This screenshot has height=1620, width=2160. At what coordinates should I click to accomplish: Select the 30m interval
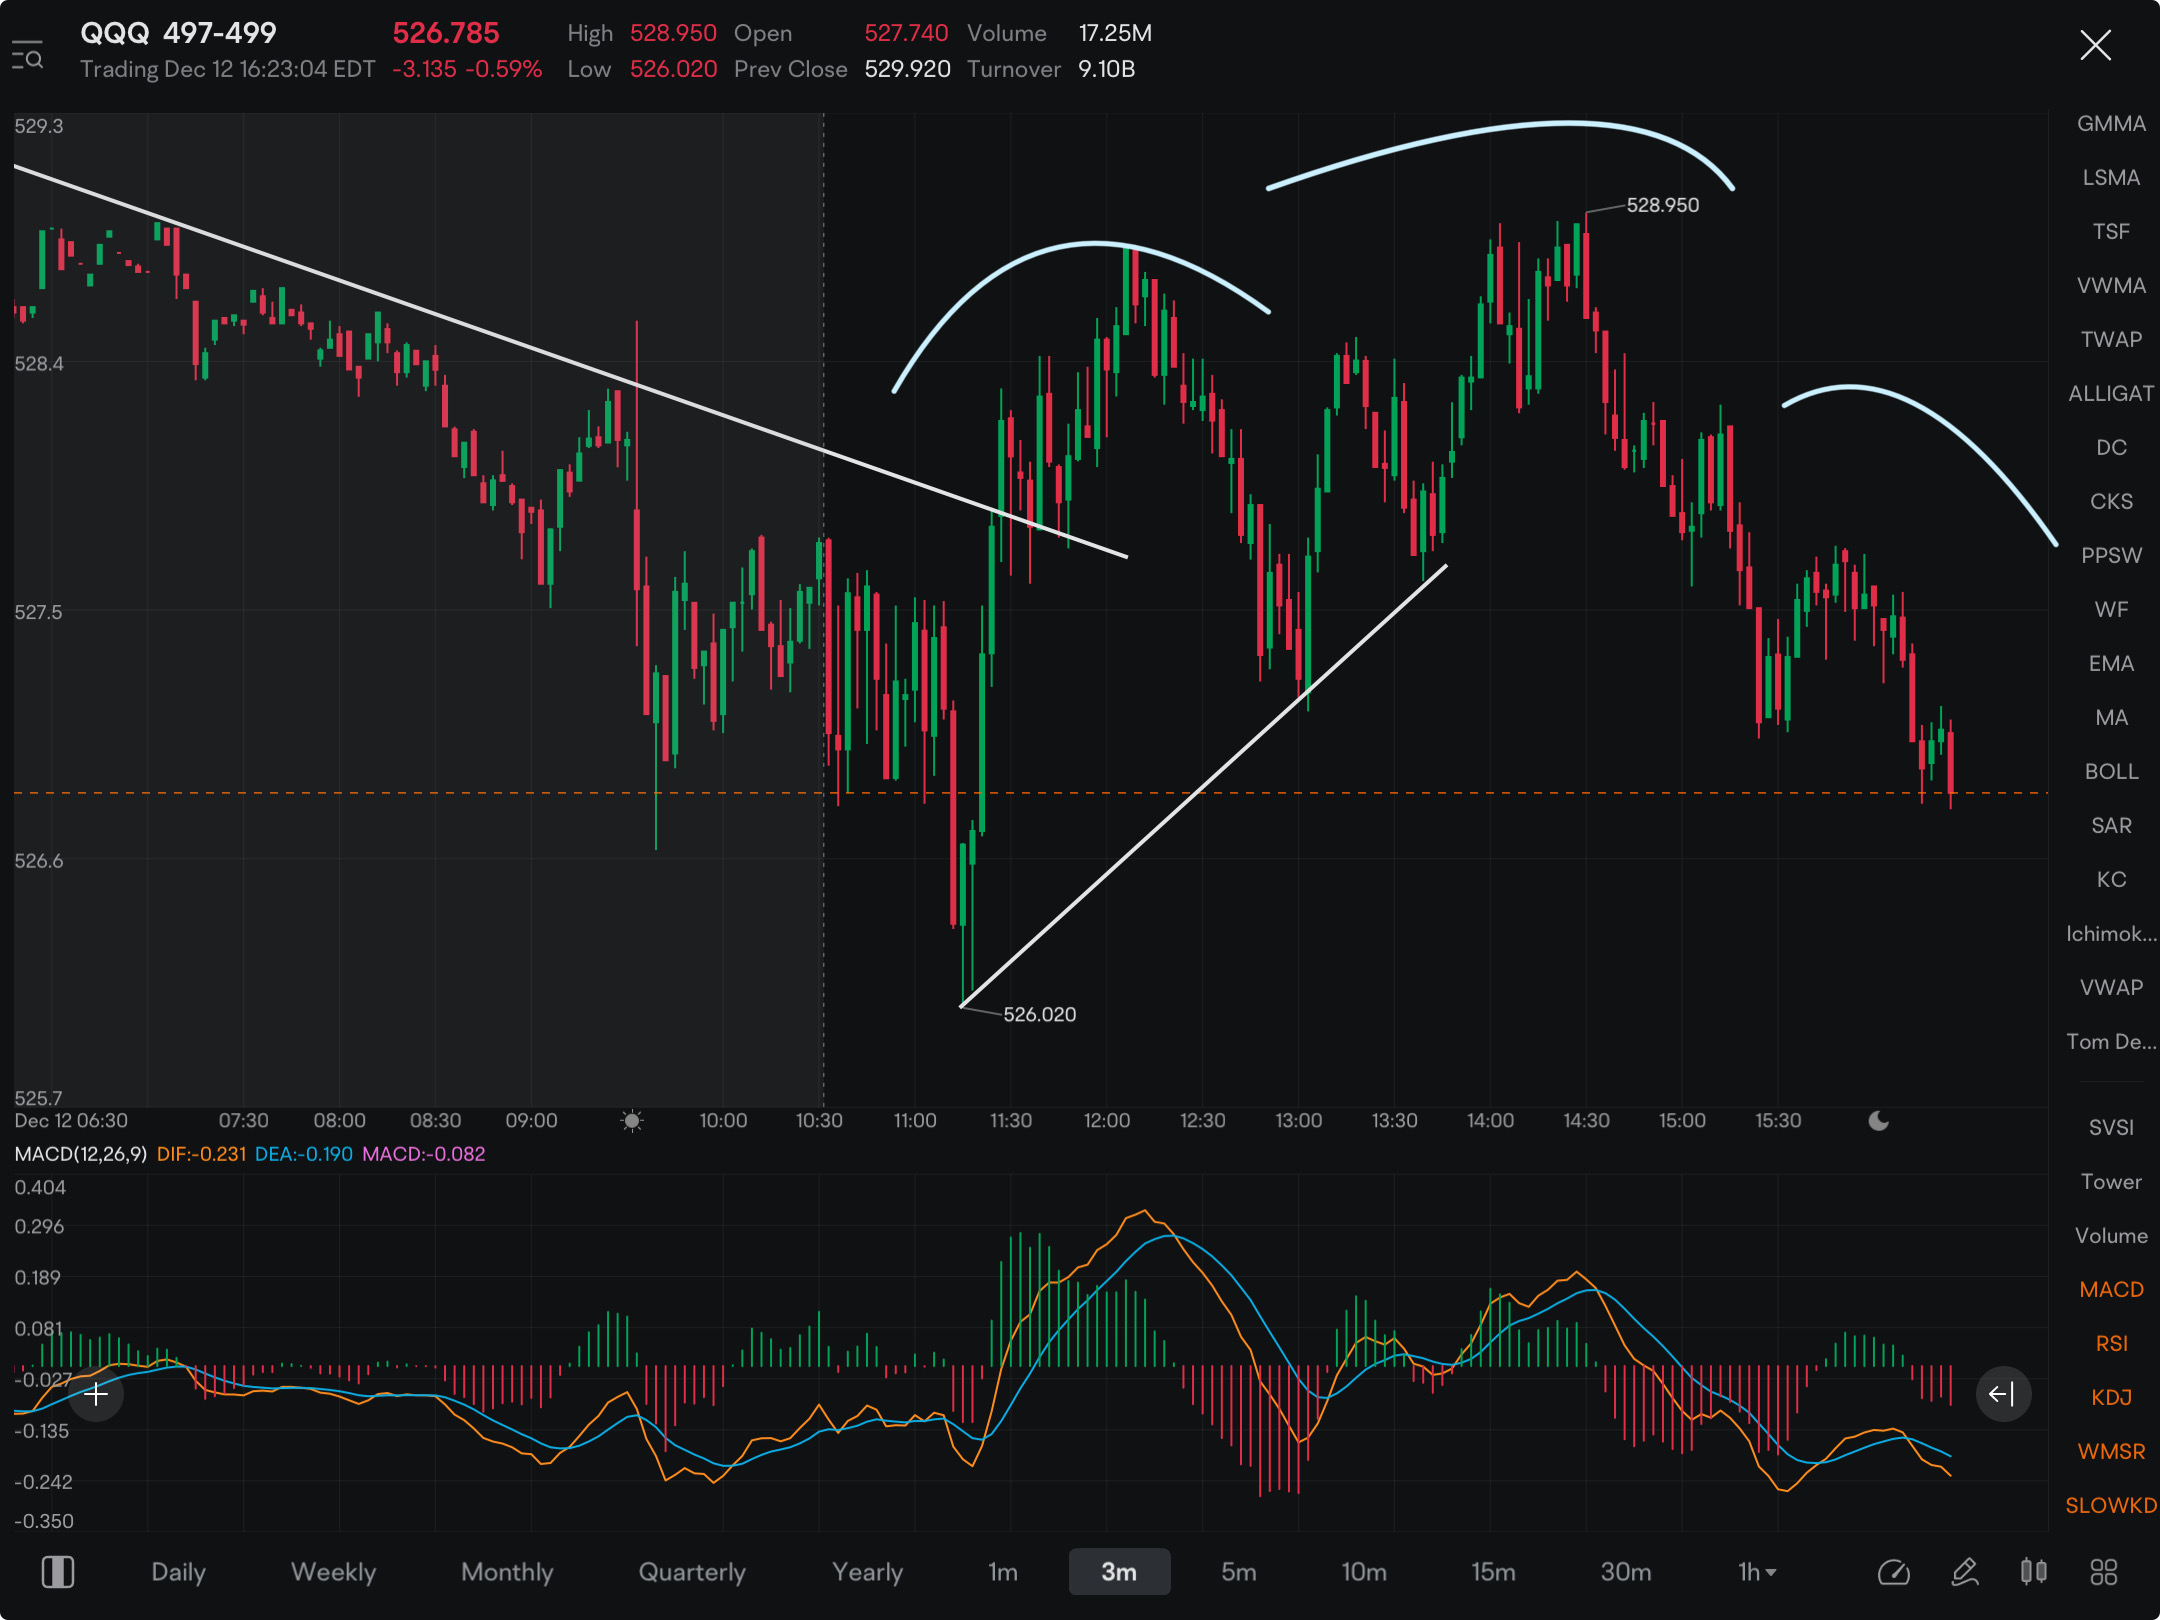click(x=1626, y=1572)
